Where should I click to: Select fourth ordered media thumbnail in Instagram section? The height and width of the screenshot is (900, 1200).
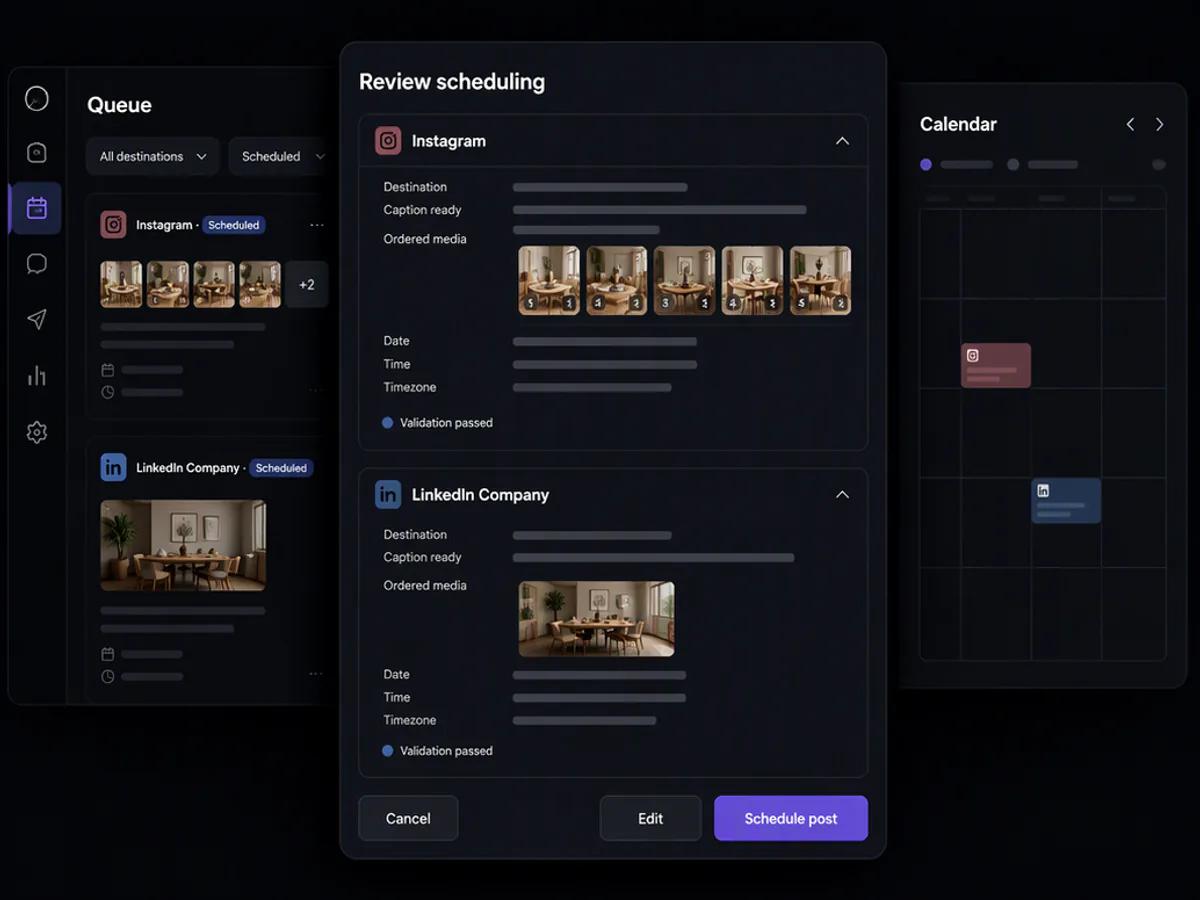pyautogui.click(x=753, y=281)
